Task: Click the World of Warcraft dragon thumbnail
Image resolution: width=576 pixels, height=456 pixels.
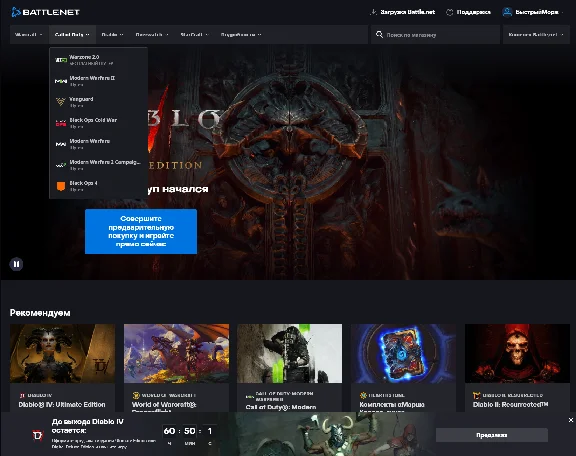Action: coord(176,353)
